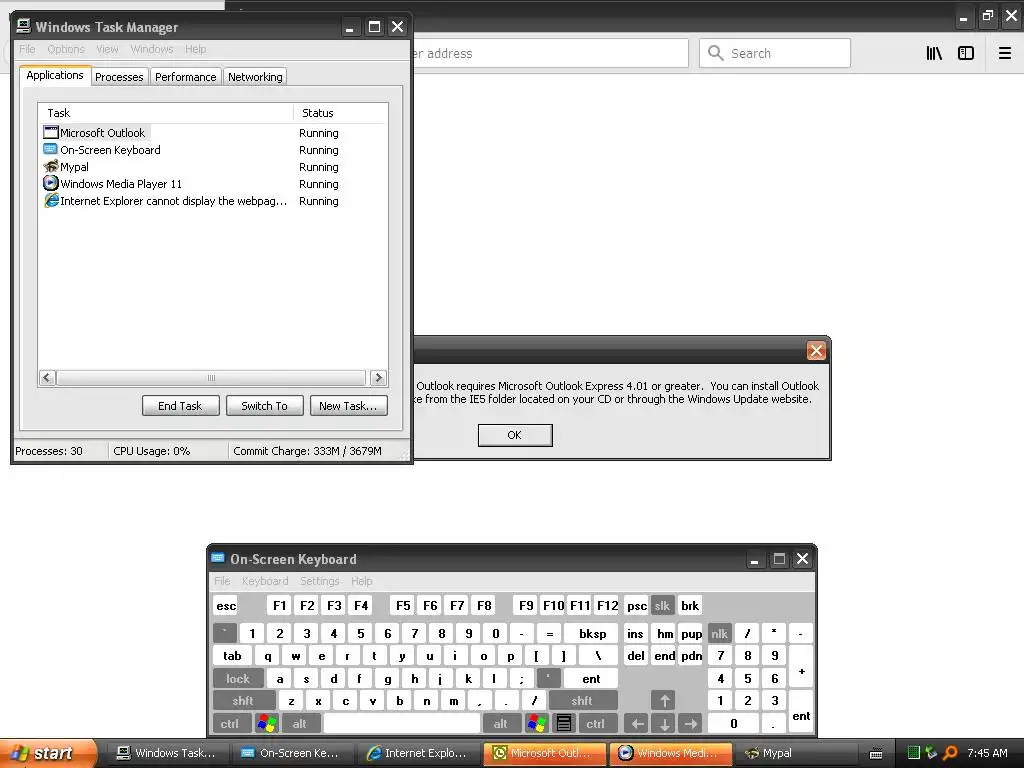Toggle the slk (scroll lock) key
The width and height of the screenshot is (1024, 768).
click(x=662, y=605)
